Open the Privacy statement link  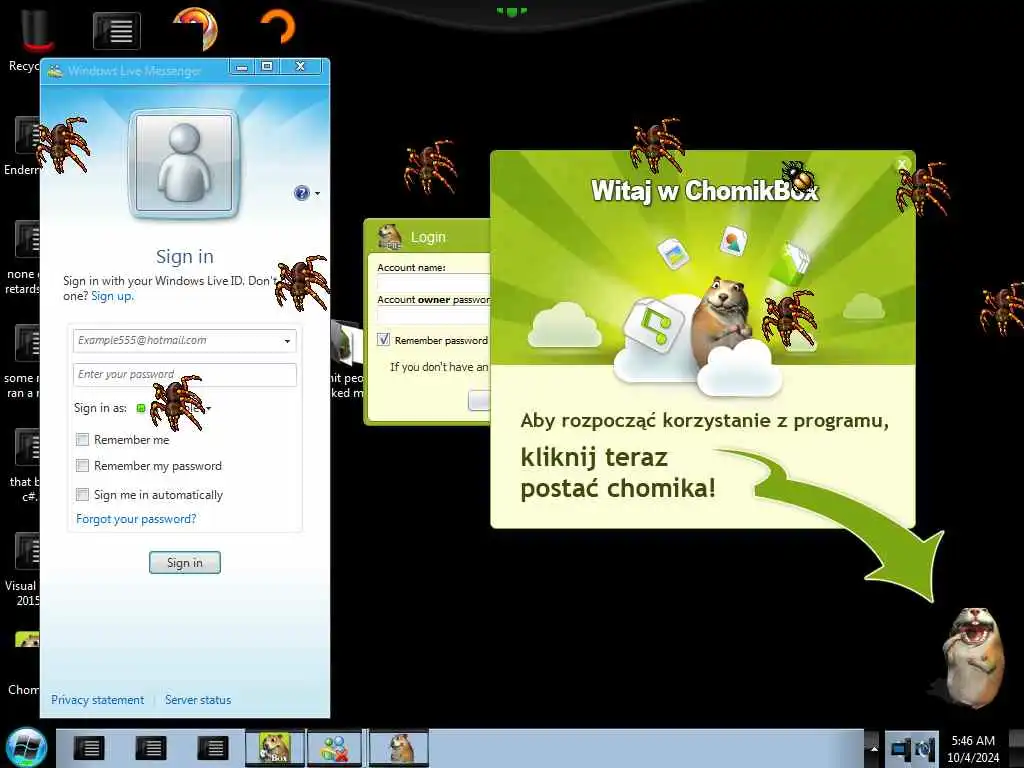pos(97,699)
